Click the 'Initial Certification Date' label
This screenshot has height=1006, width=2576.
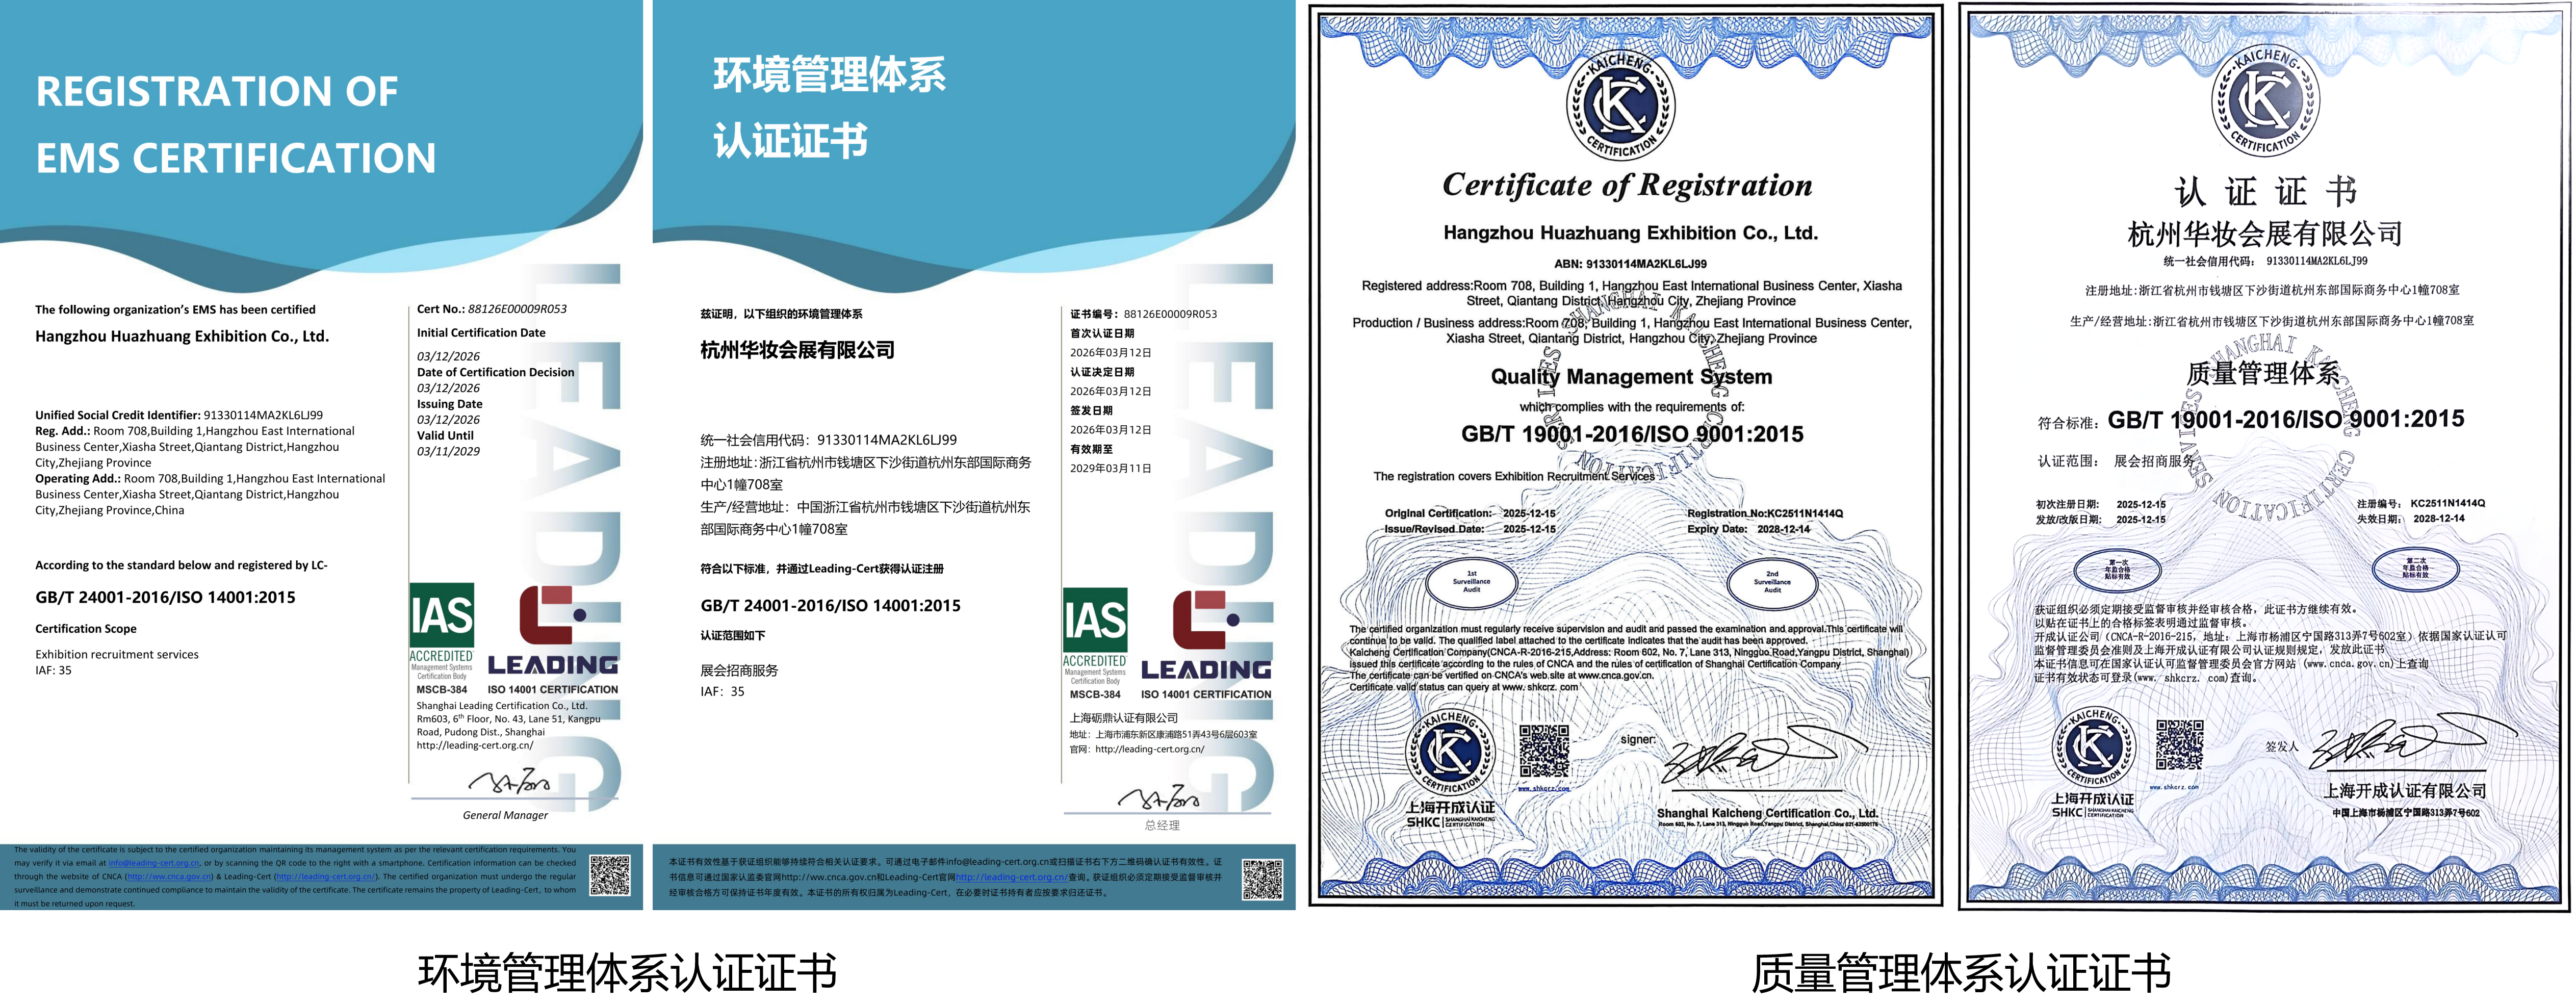point(481,333)
